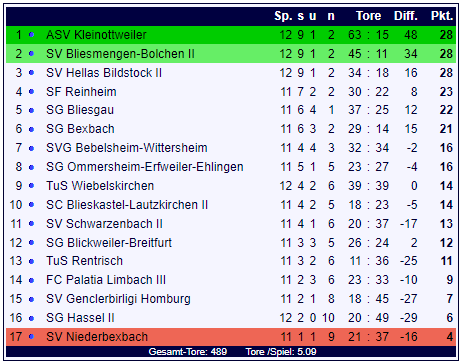463x363 pixels.
Task: Click the blue dot next to TuS Rentrisch
Action: coord(31,261)
